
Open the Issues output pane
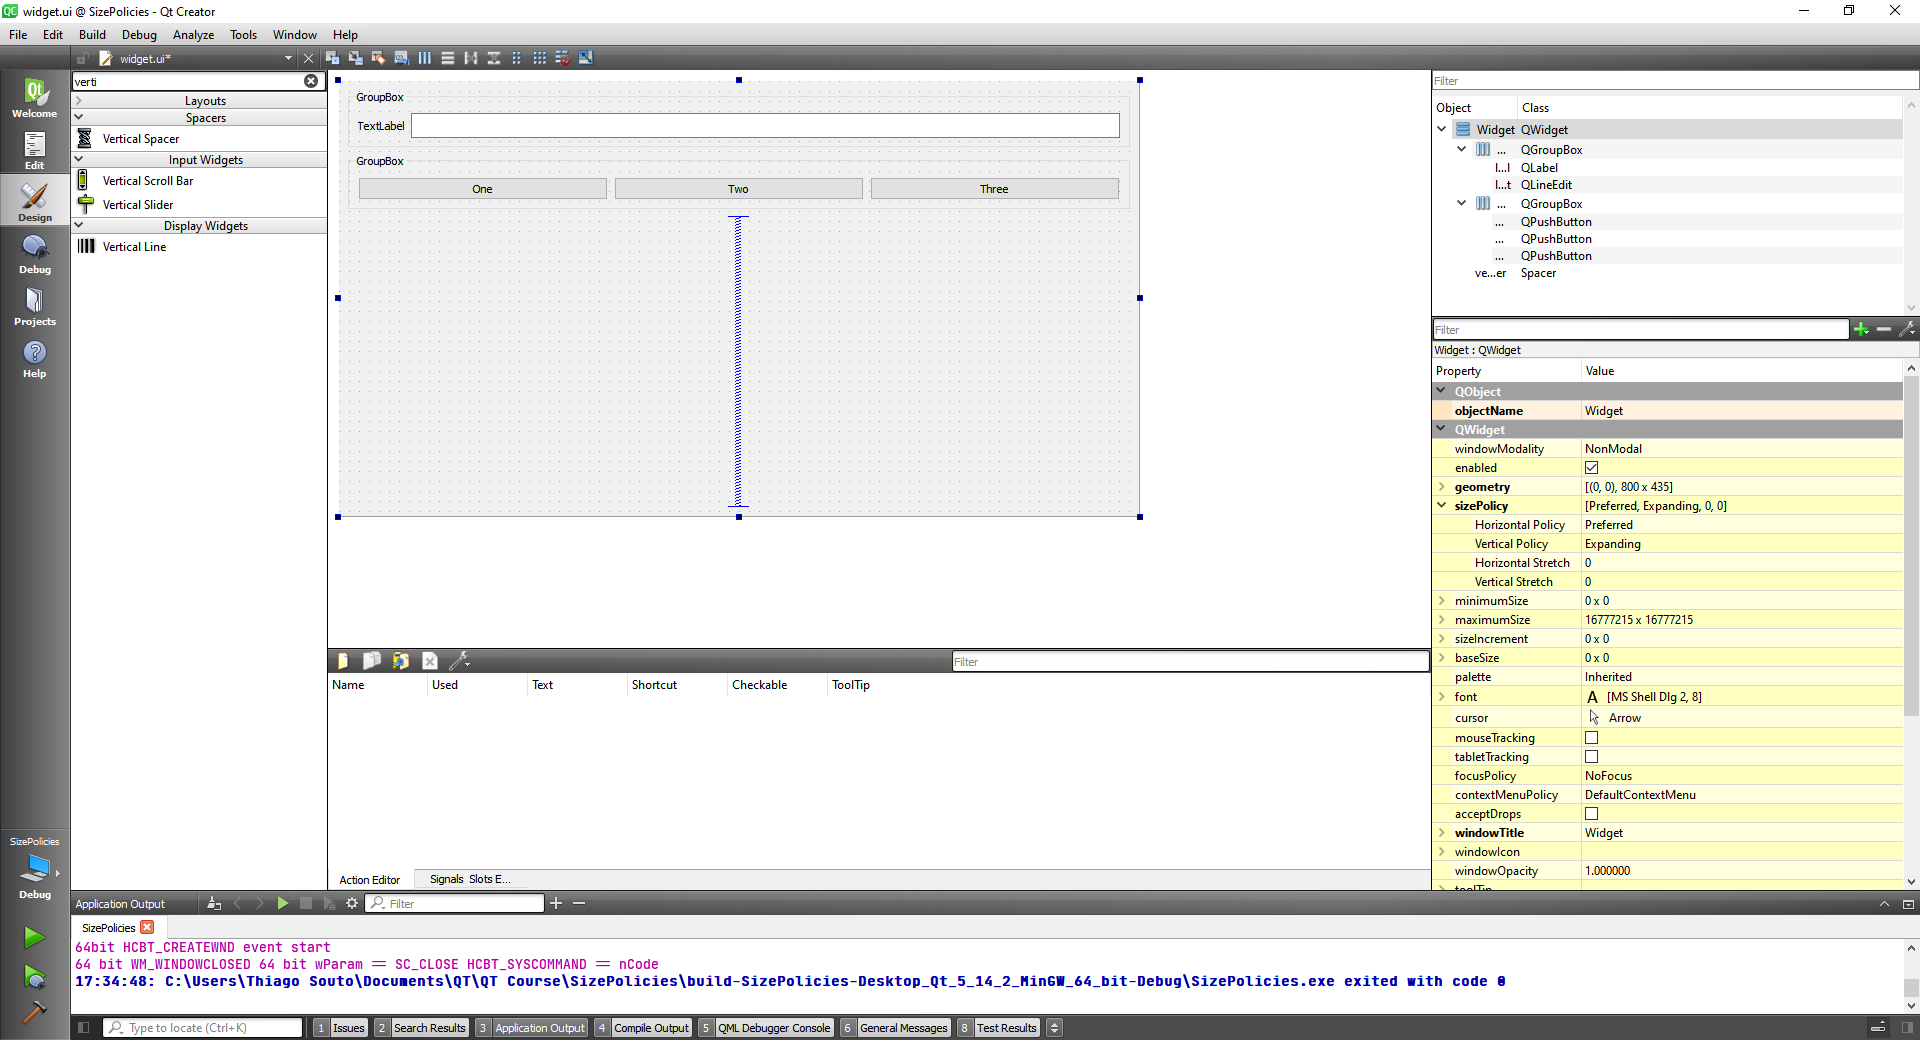coord(340,1027)
